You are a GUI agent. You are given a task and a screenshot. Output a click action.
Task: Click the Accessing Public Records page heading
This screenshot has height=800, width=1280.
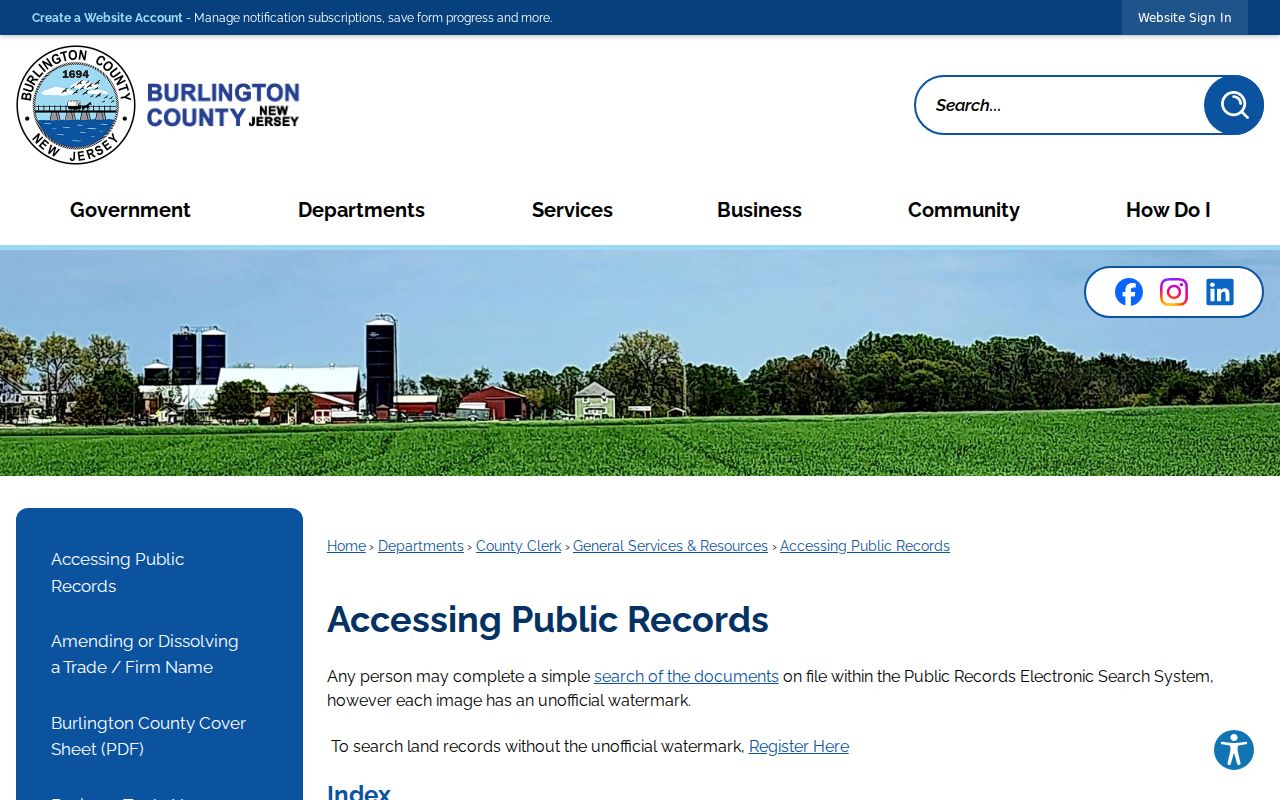(548, 620)
